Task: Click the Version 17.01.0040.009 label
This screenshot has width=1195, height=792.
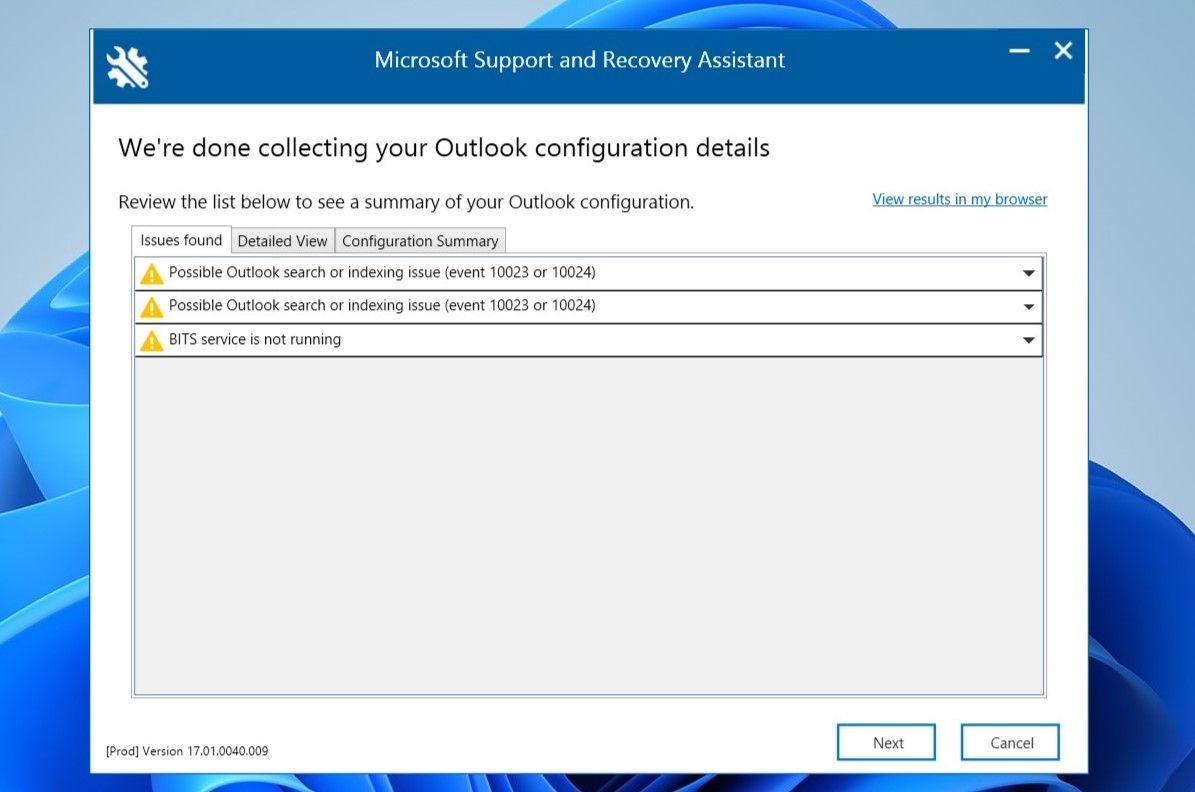Action: point(187,751)
